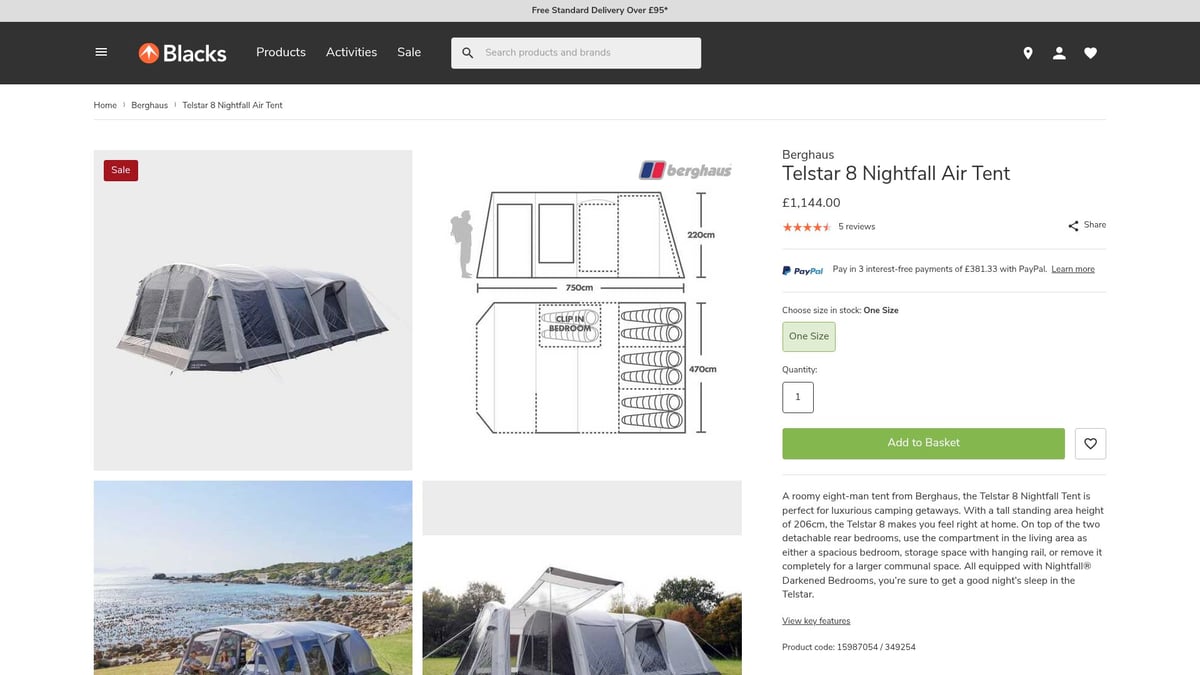
Task: Open the account profile icon
Action: tap(1059, 52)
